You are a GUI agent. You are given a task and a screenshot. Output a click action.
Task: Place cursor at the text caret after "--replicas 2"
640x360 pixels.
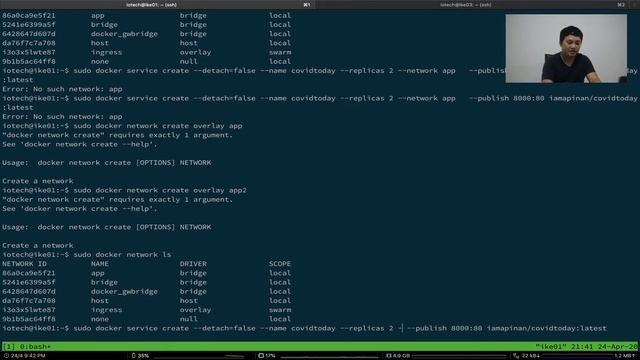402,328
